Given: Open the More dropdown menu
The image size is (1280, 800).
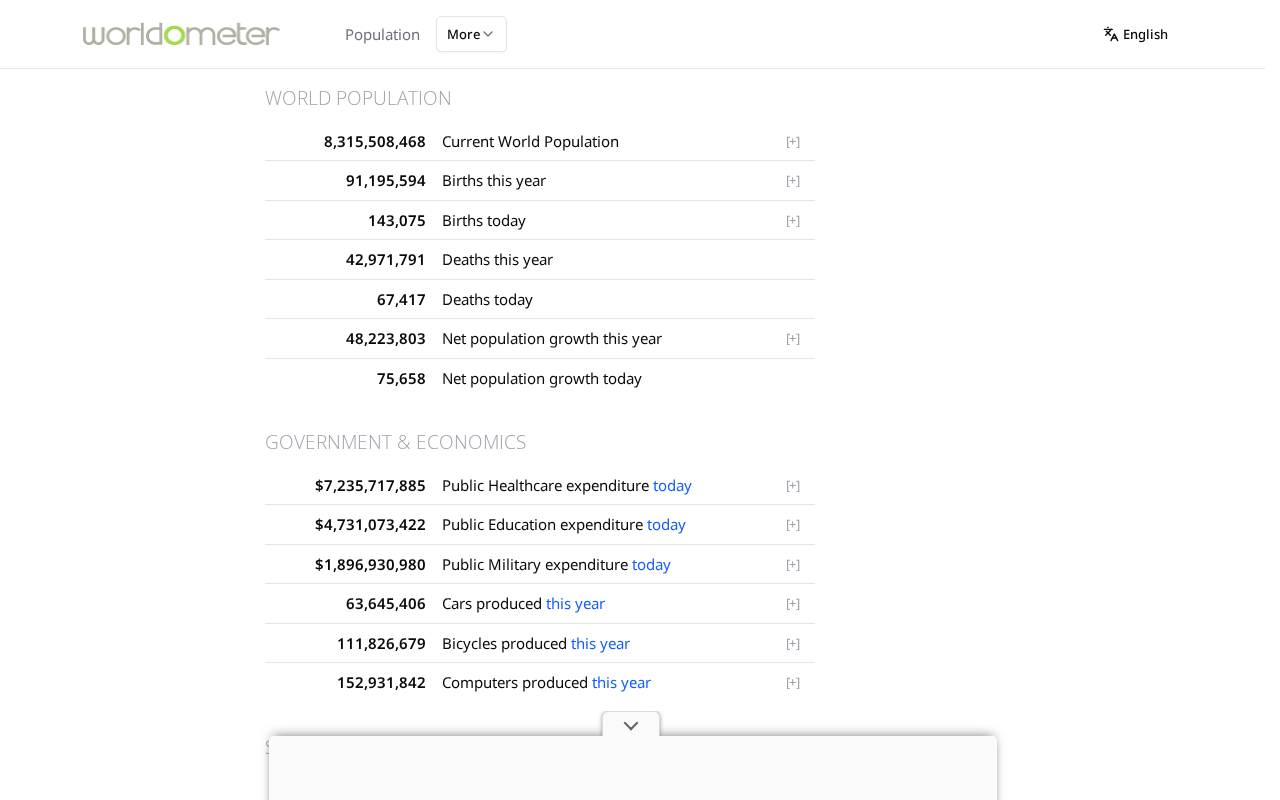Looking at the screenshot, I should tap(471, 34).
